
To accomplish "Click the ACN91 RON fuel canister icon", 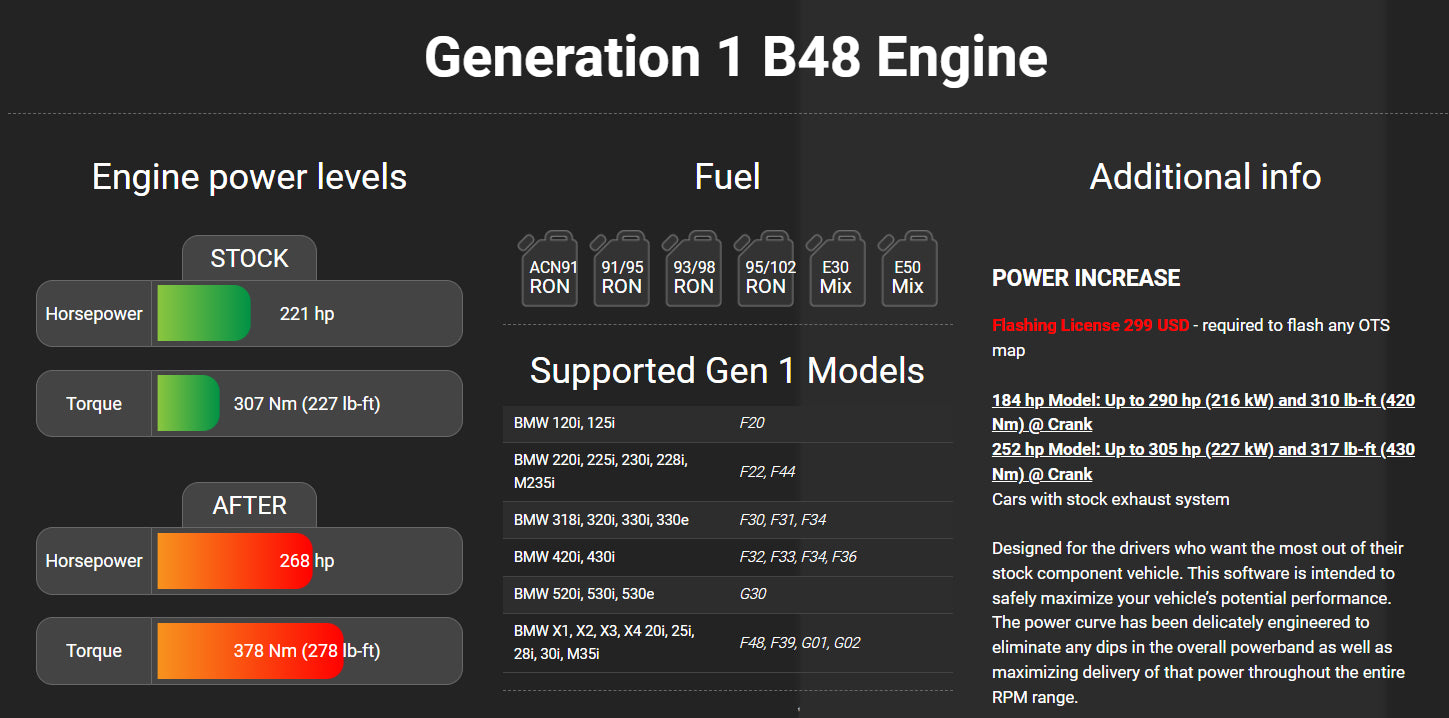I will pyautogui.click(x=549, y=268).
